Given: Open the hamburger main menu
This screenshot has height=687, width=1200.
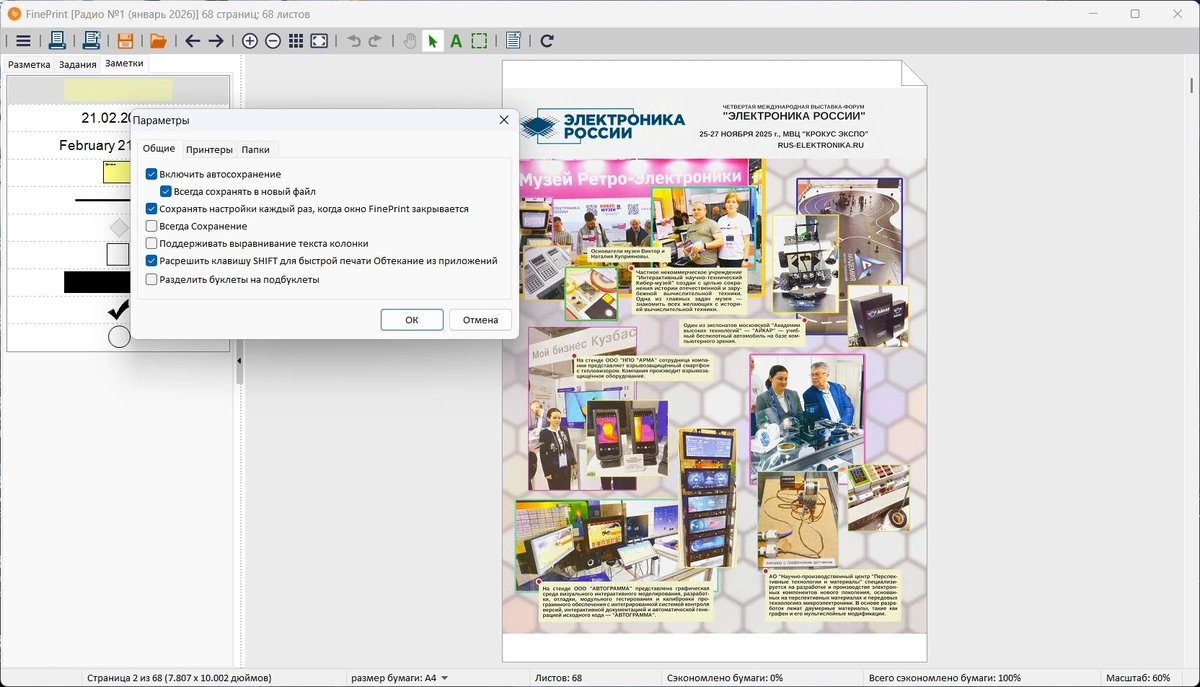Looking at the screenshot, I should pyautogui.click(x=23, y=41).
